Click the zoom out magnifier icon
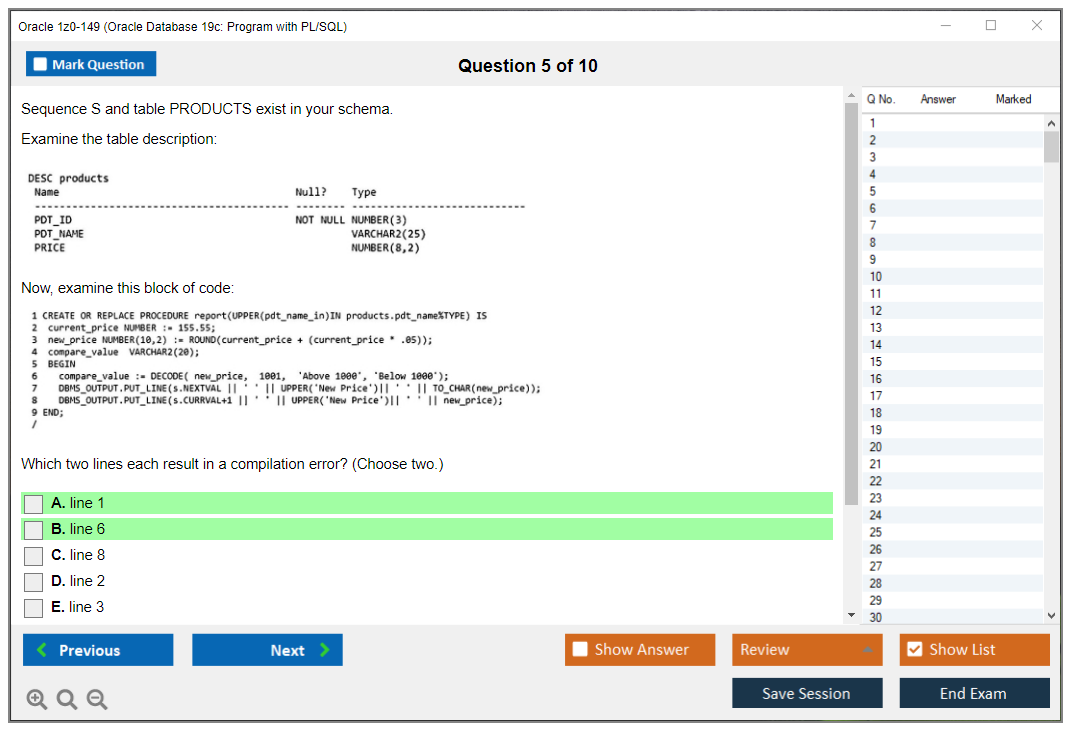1075x735 pixels. pos(96,700)
